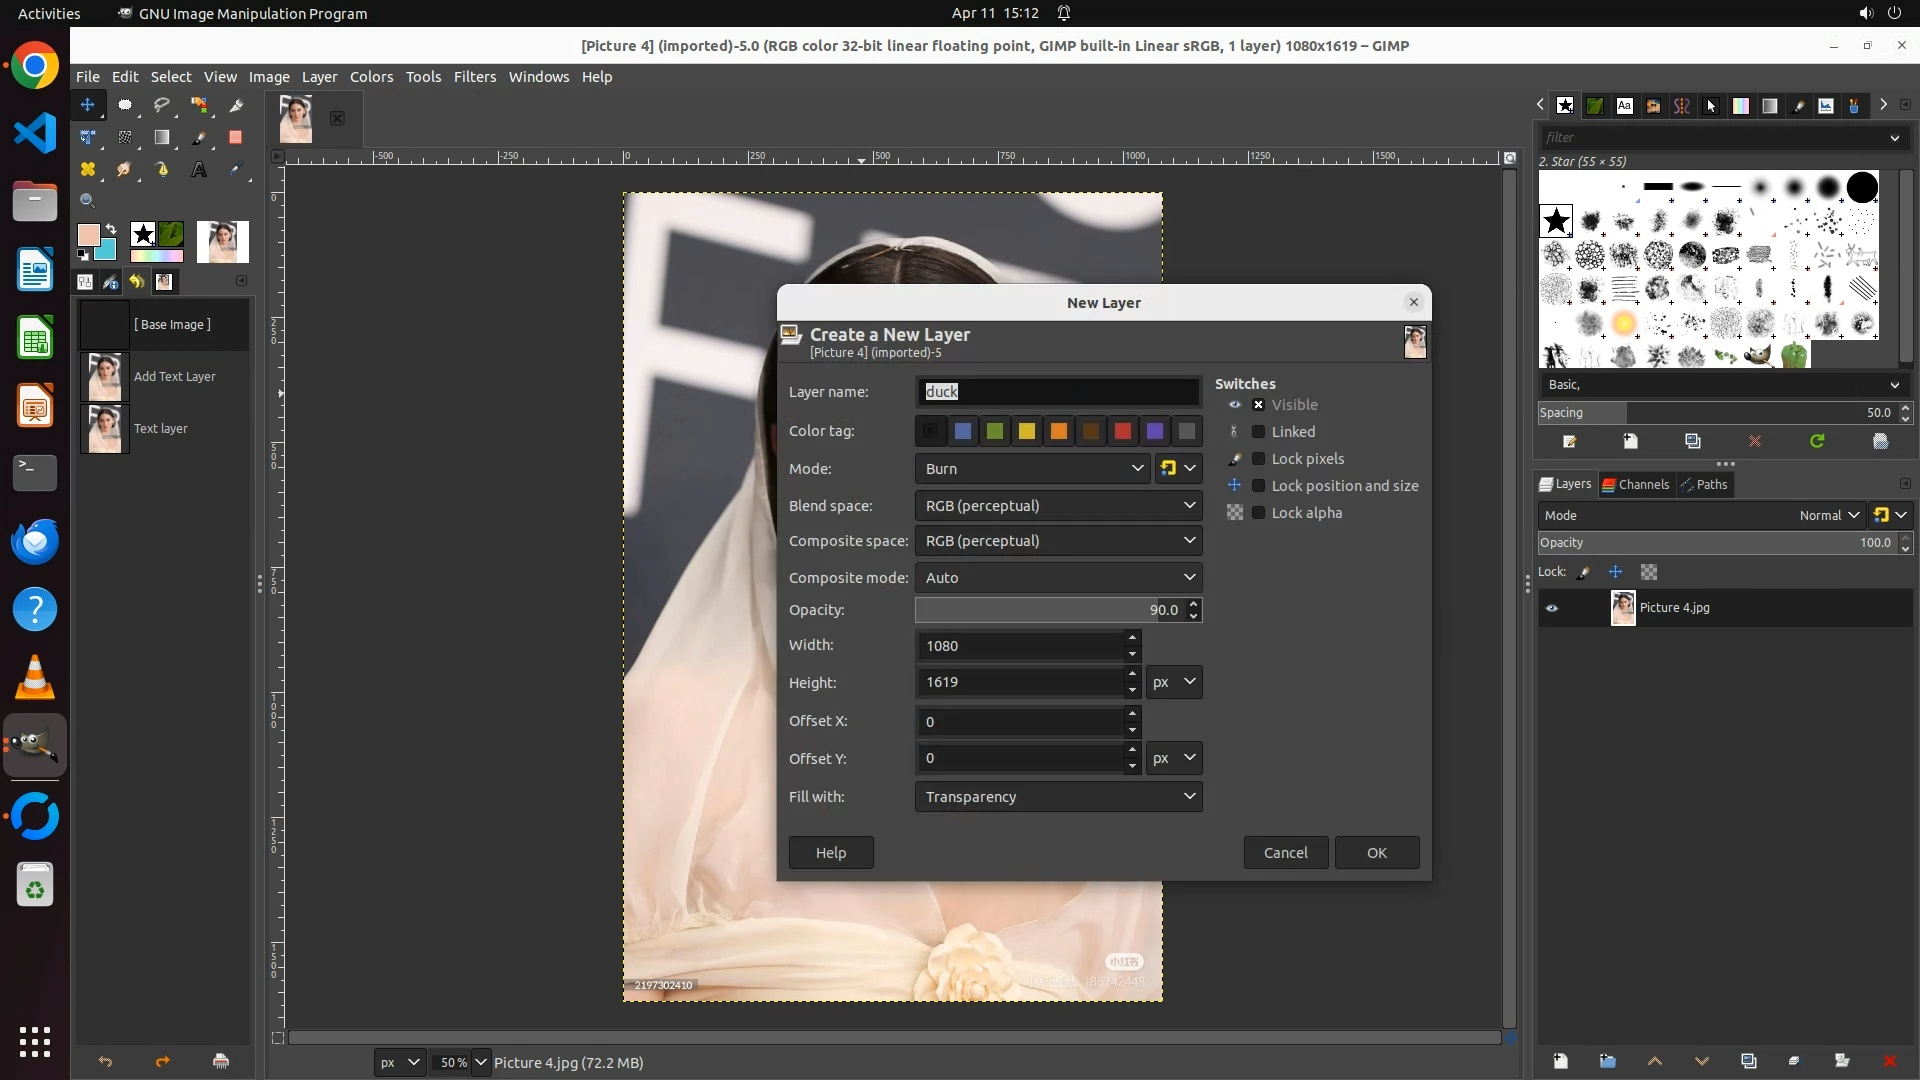
Task: Create a new layer from Layers panel footer
Action: click(1560, 1061)
